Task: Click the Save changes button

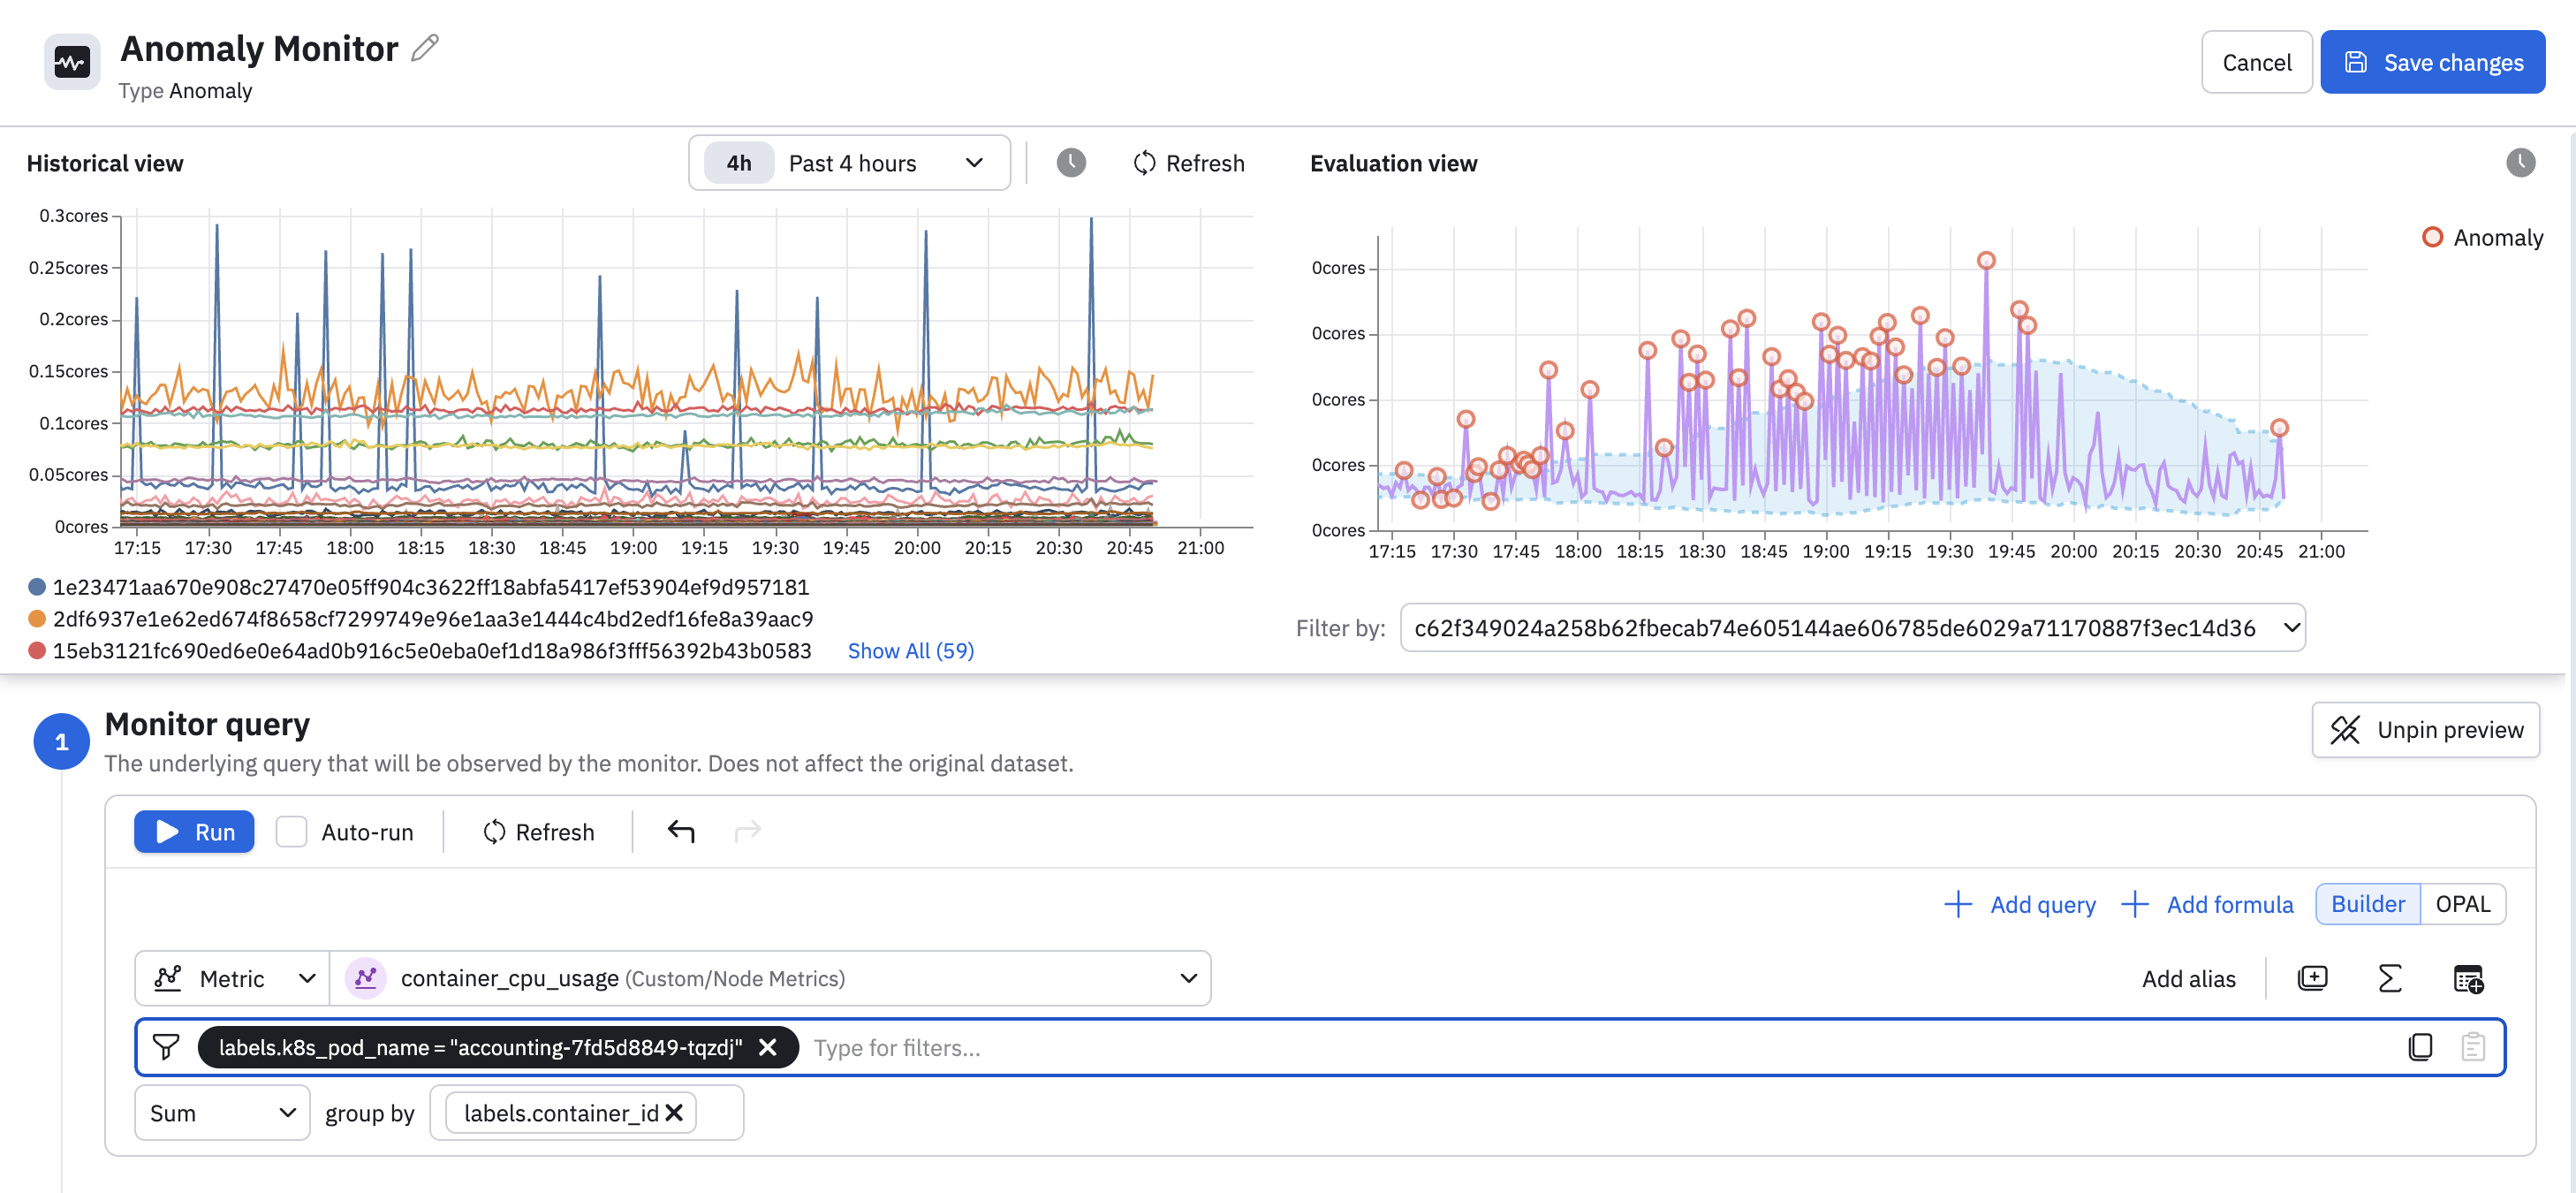Action: coord(2432,62)
